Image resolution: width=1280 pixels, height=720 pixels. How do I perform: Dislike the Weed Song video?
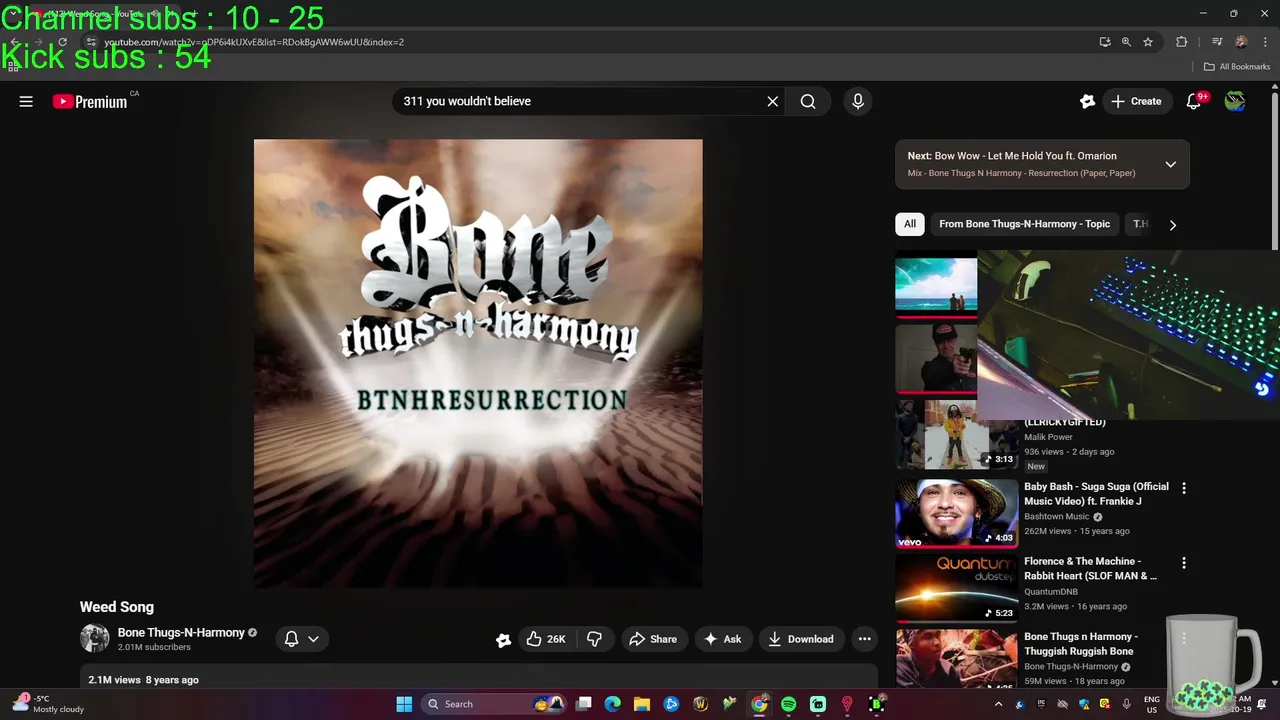[594, 639]
